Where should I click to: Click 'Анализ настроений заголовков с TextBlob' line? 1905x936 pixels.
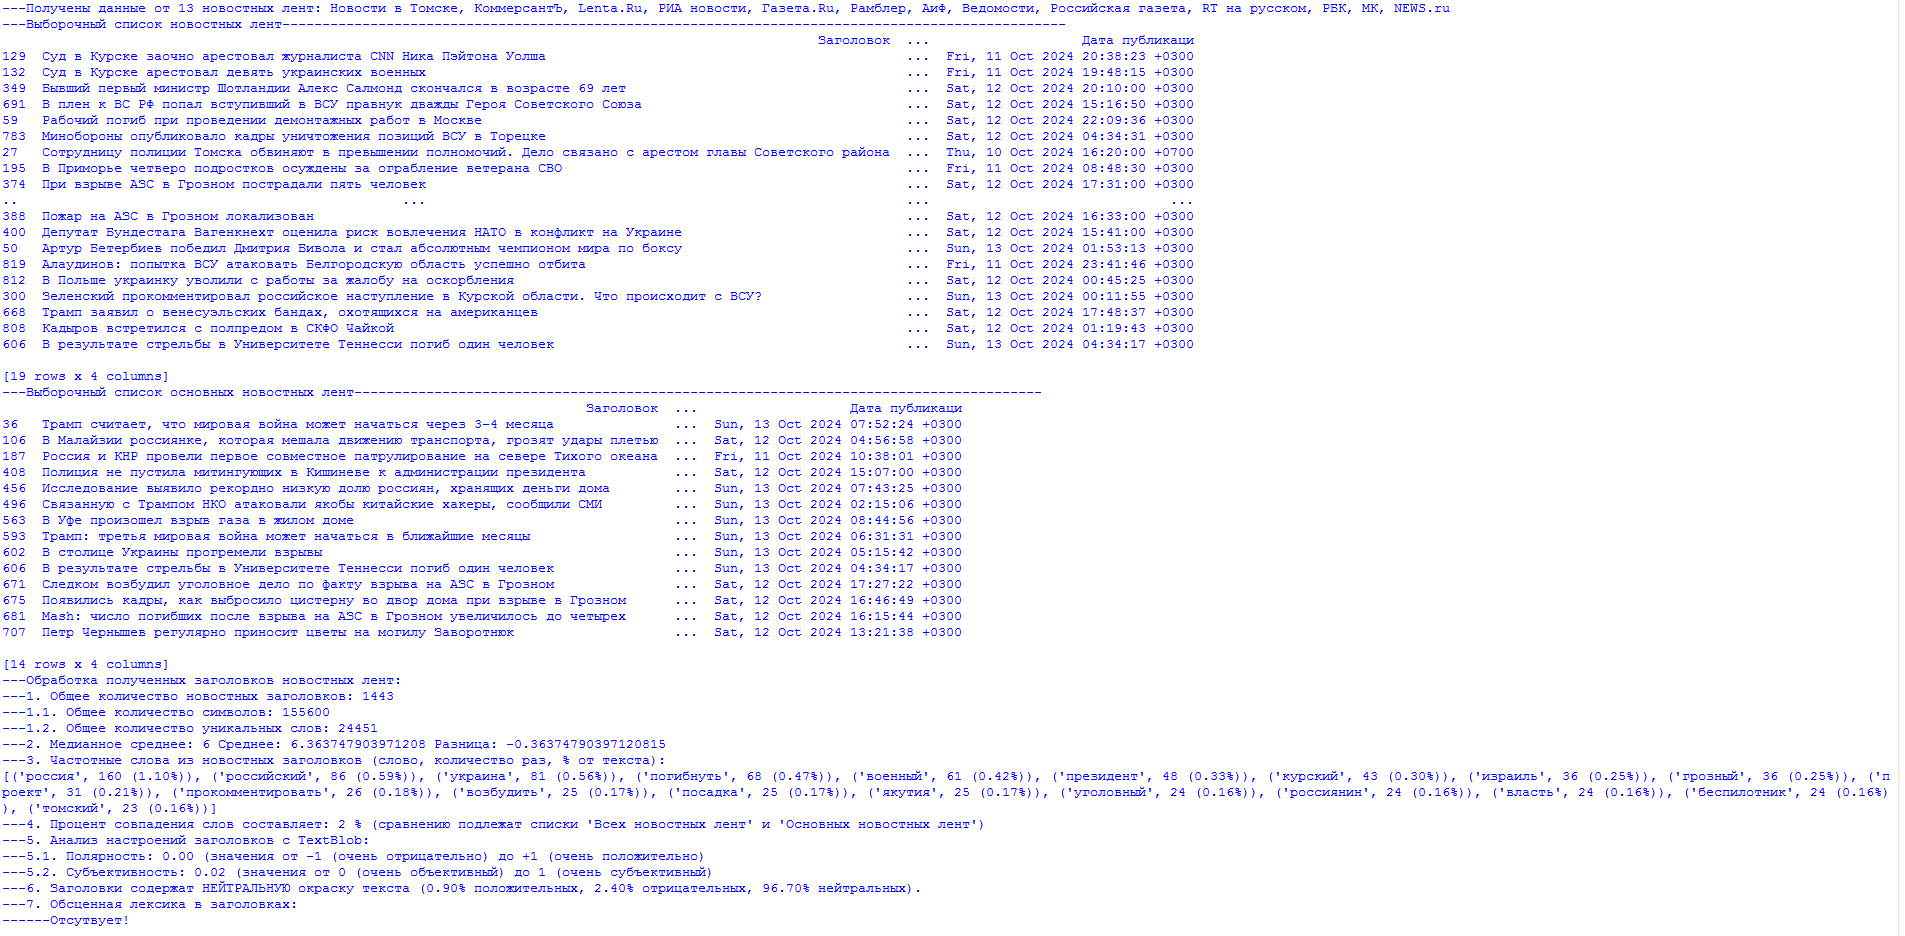pyautogui.click(x=186, y=840)
